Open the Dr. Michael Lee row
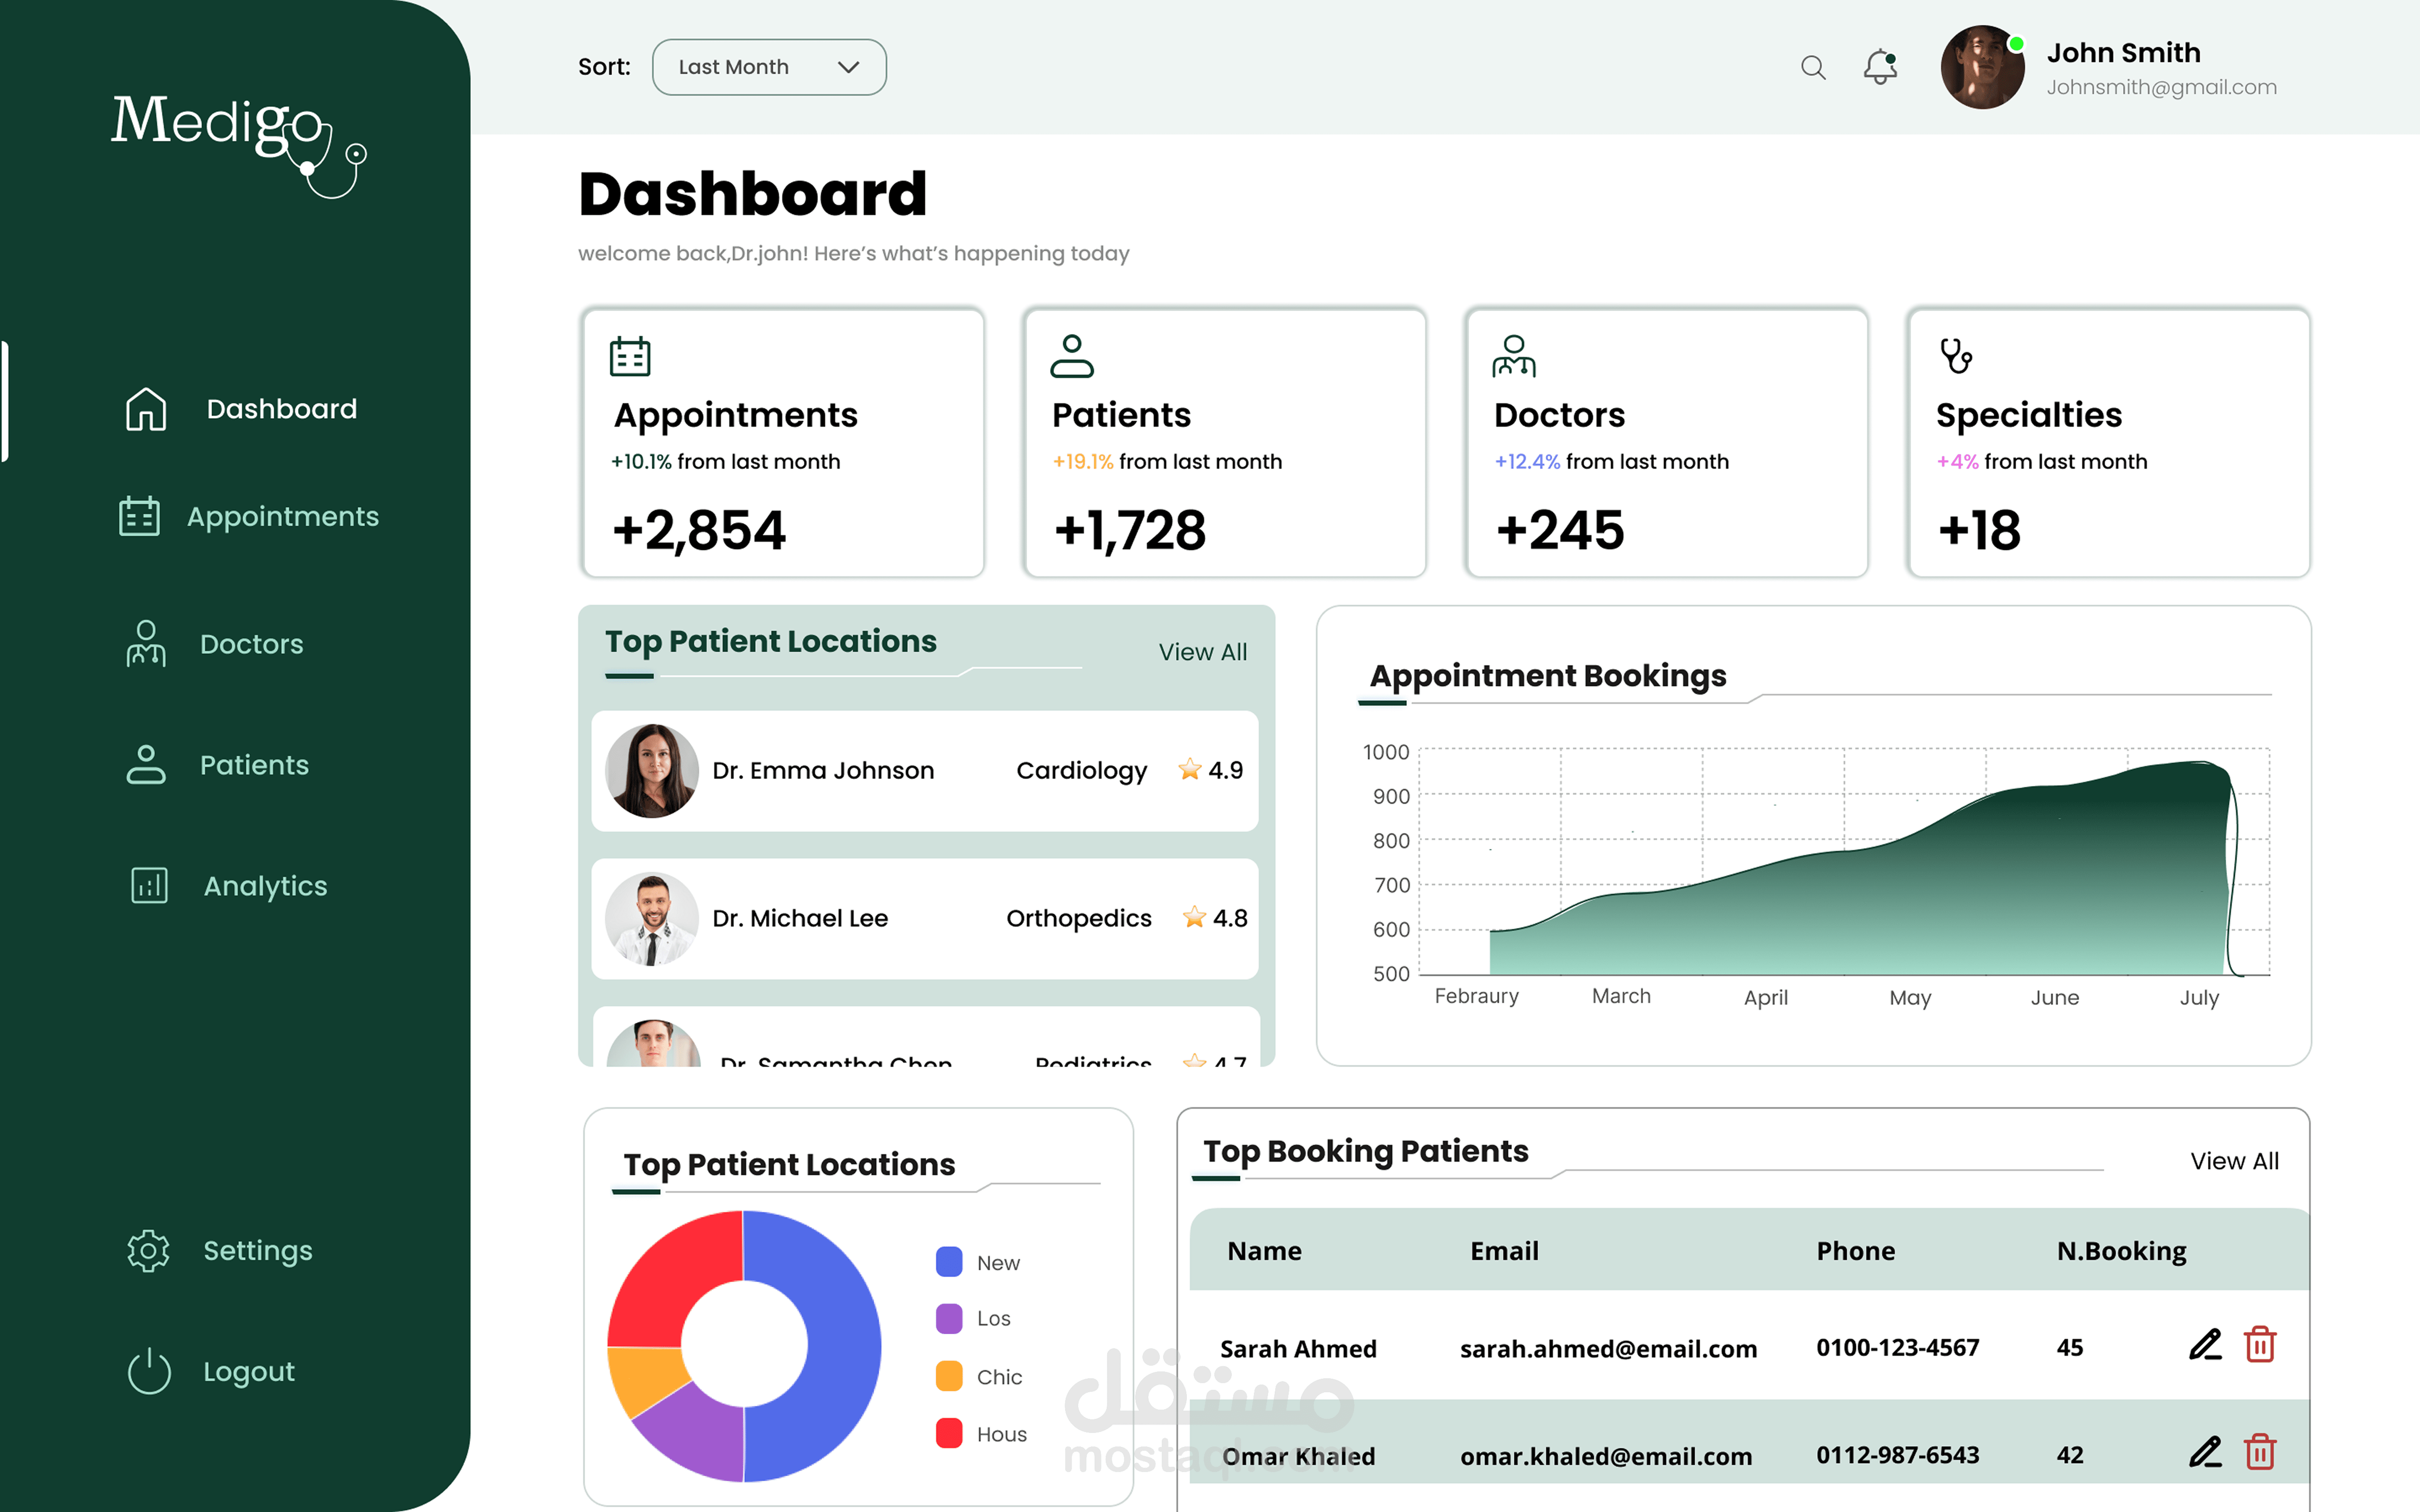 click(x=925, y=918)
